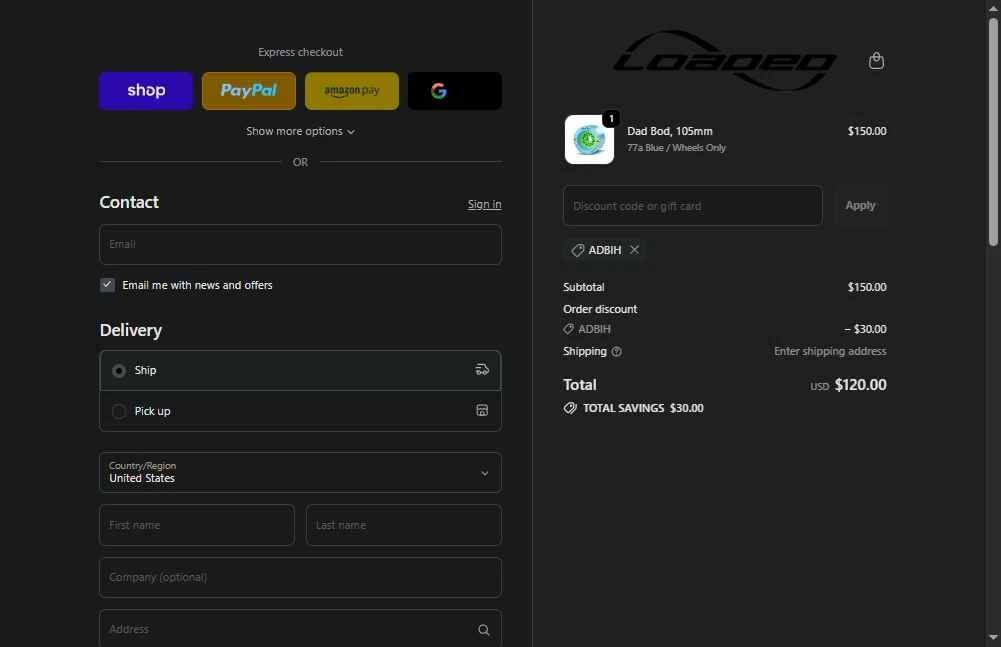
Task: Click the Subtotal label
Action: pos(583,287)
